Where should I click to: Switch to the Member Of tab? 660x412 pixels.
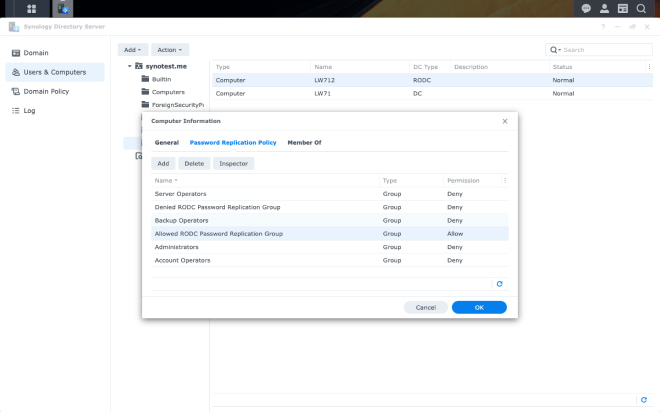[x=304, y=143]
